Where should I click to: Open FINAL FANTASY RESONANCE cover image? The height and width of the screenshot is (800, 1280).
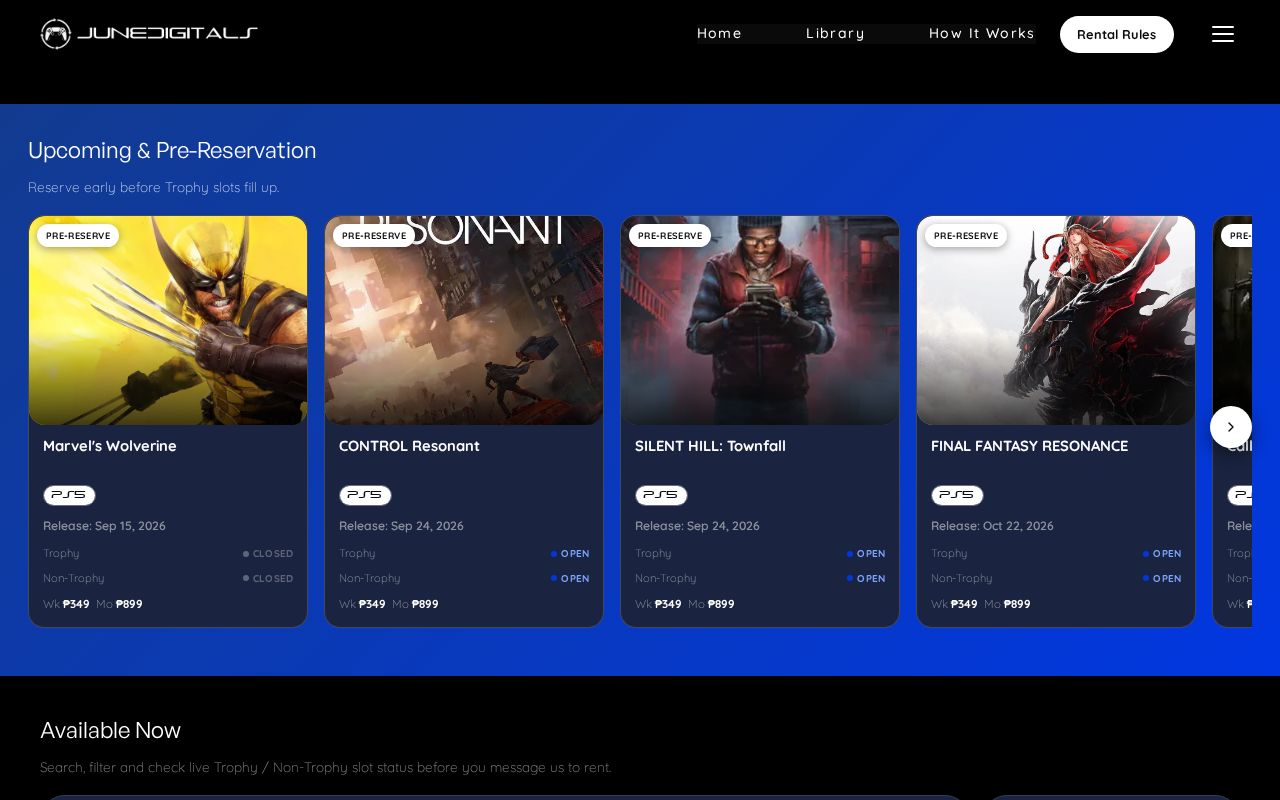point(1056,320)
